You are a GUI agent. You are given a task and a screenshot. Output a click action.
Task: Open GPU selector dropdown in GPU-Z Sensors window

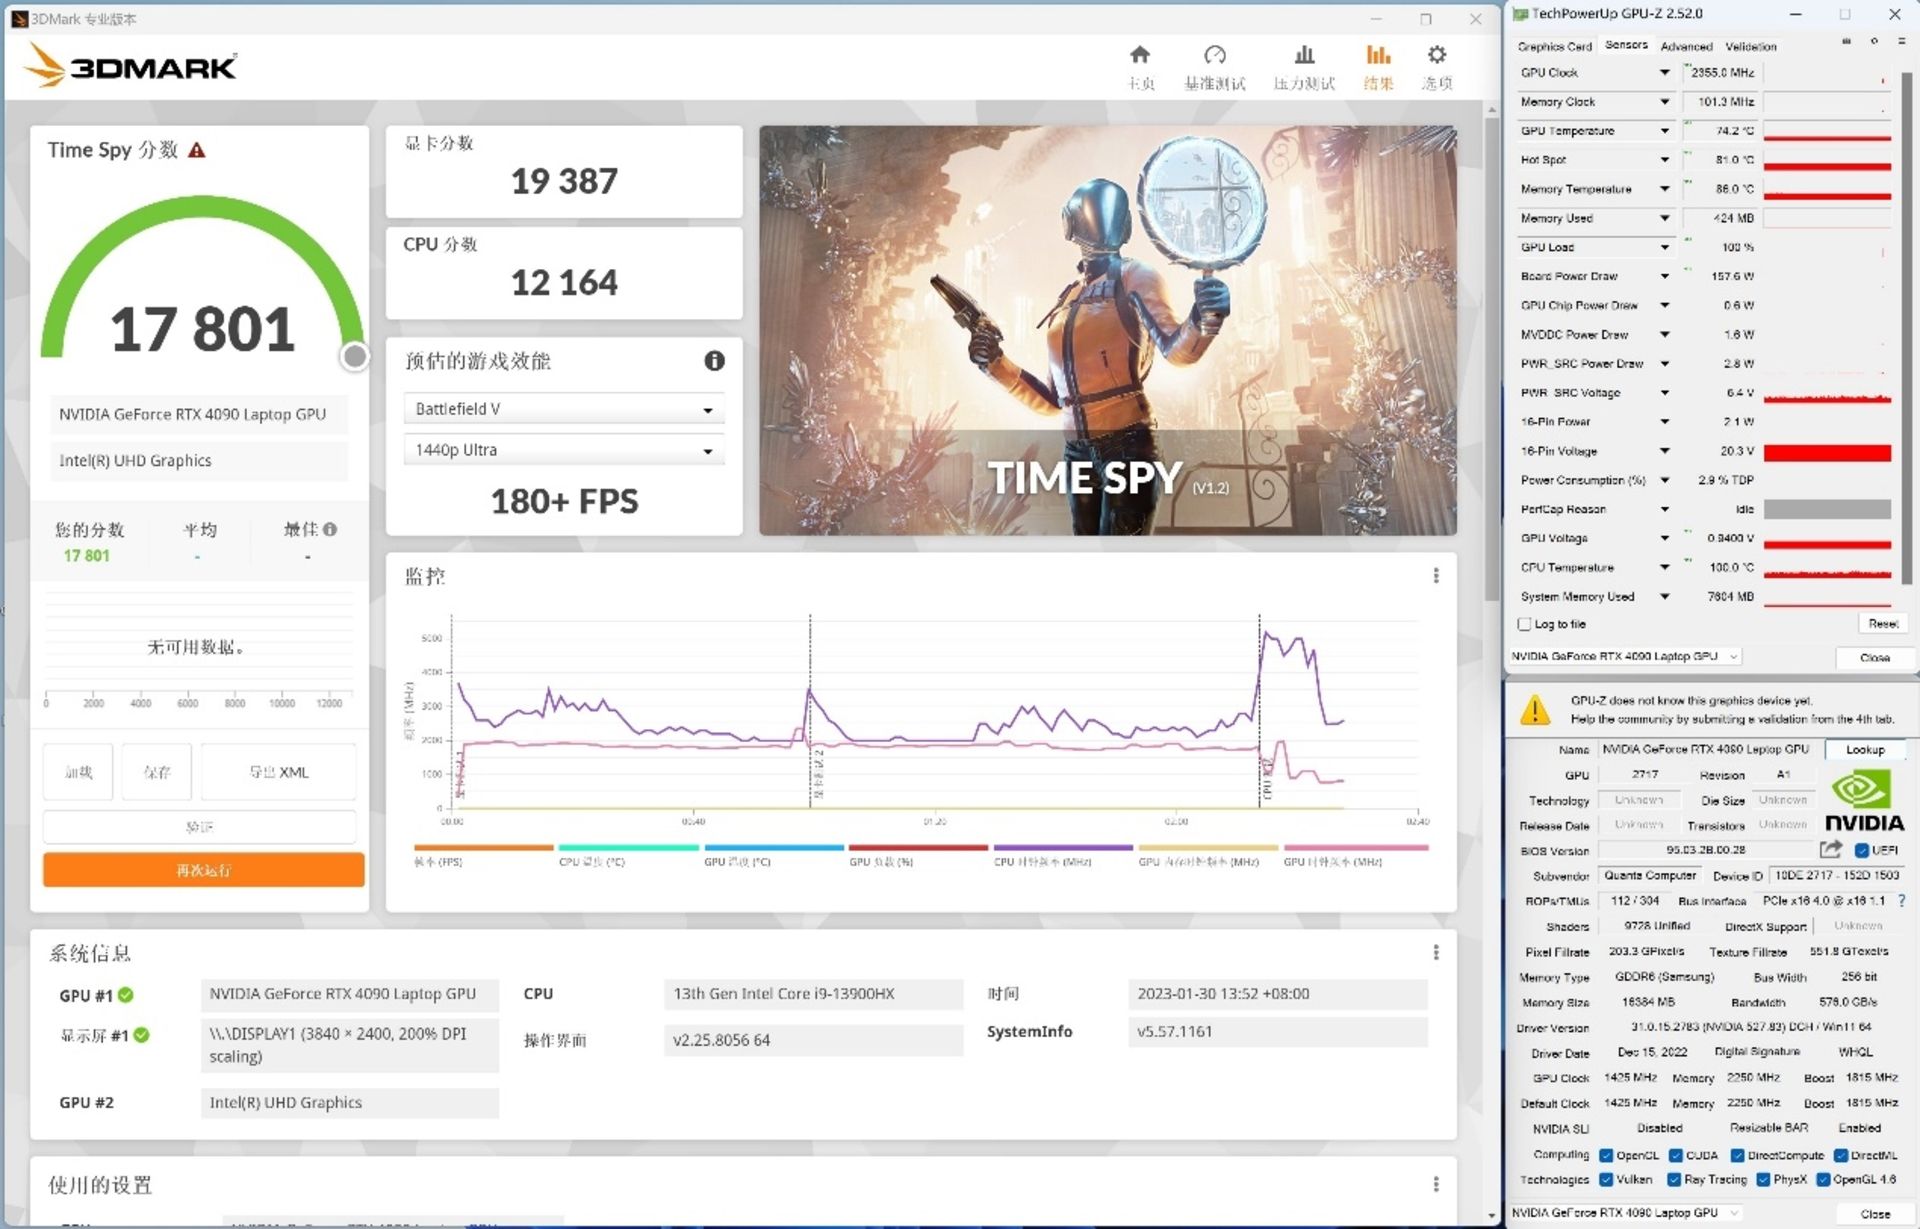pos(1625,656)
